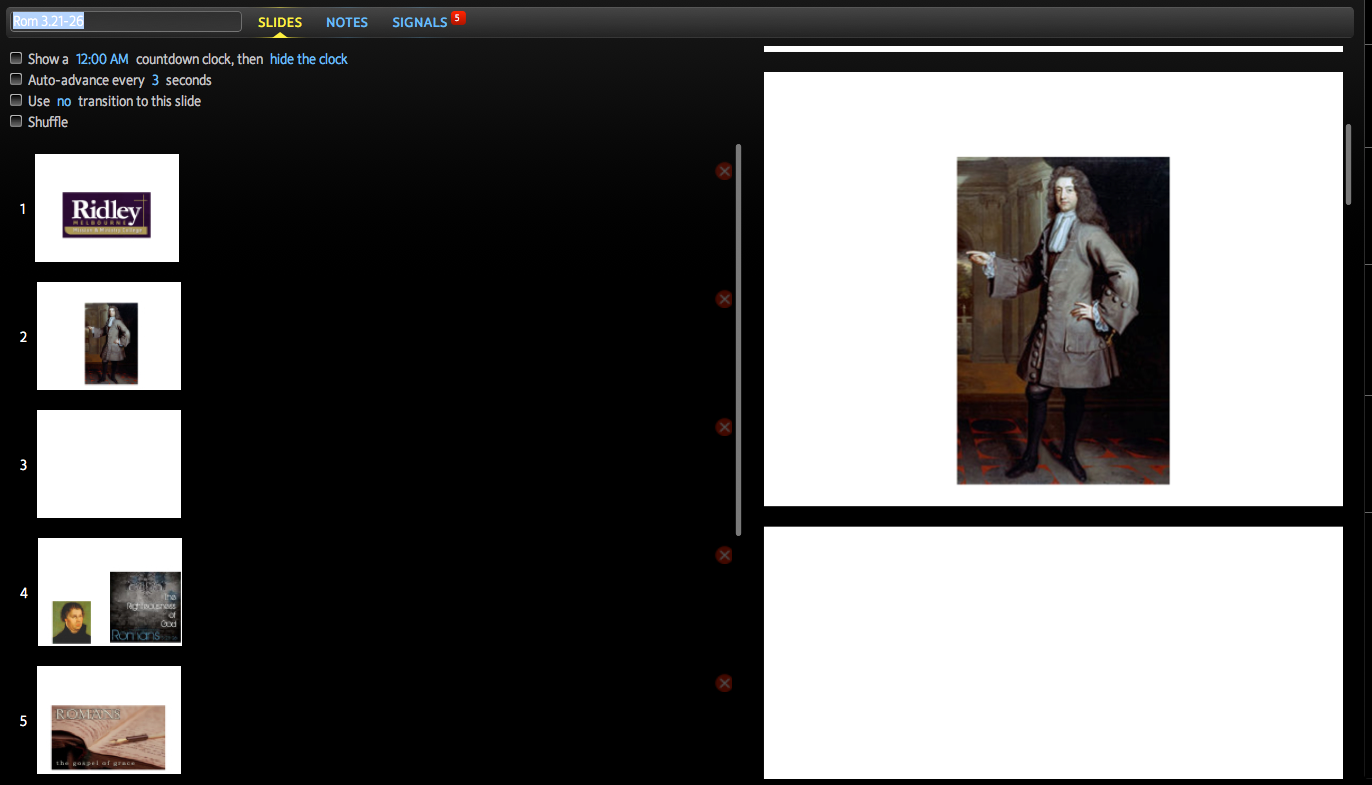
Task: Open the NOTES tab
Action: (347, 22)
